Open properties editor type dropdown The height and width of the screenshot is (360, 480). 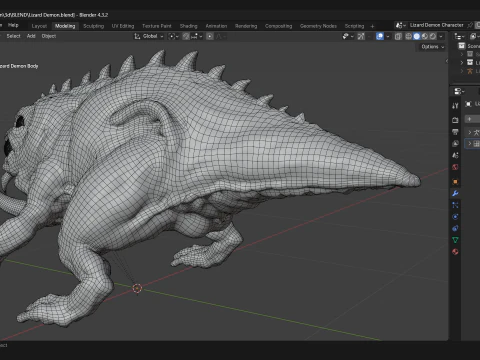(460, 91)
